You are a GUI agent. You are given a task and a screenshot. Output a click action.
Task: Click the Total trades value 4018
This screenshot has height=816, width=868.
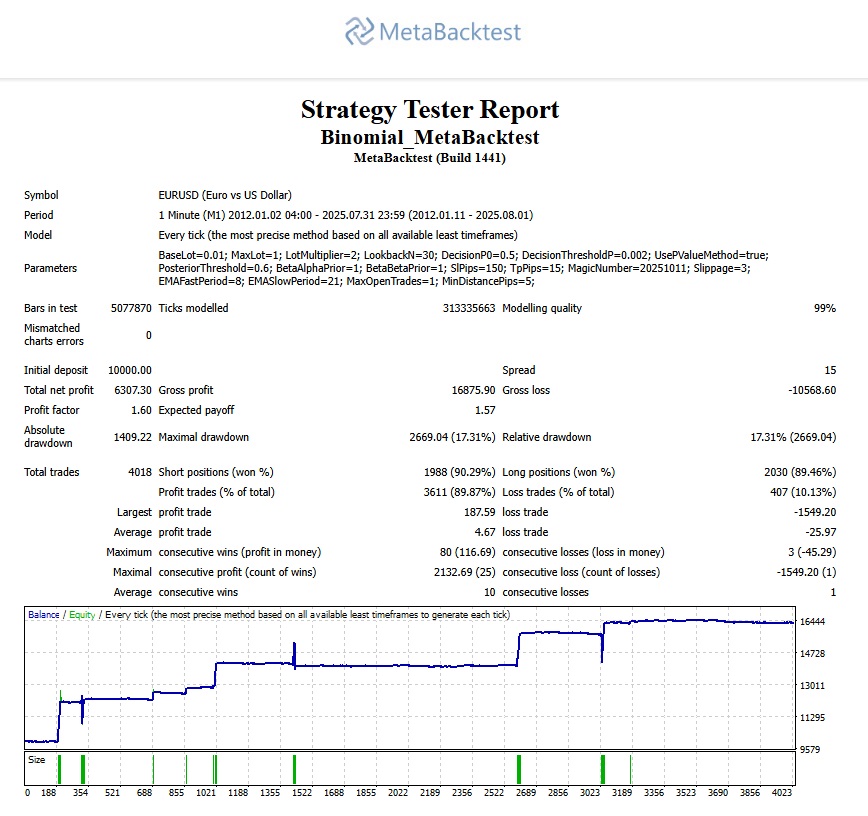pyautogui.click(x=137, y=472)
